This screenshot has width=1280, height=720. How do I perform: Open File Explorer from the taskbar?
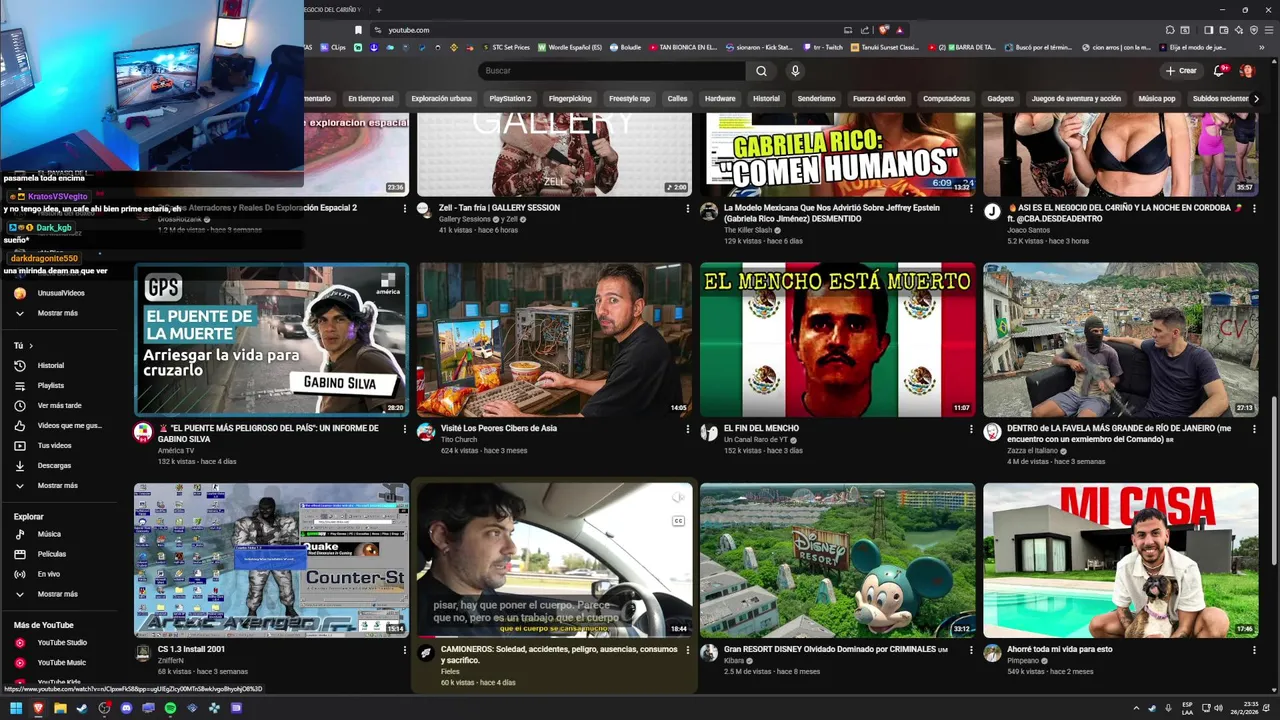pos(60,708)
